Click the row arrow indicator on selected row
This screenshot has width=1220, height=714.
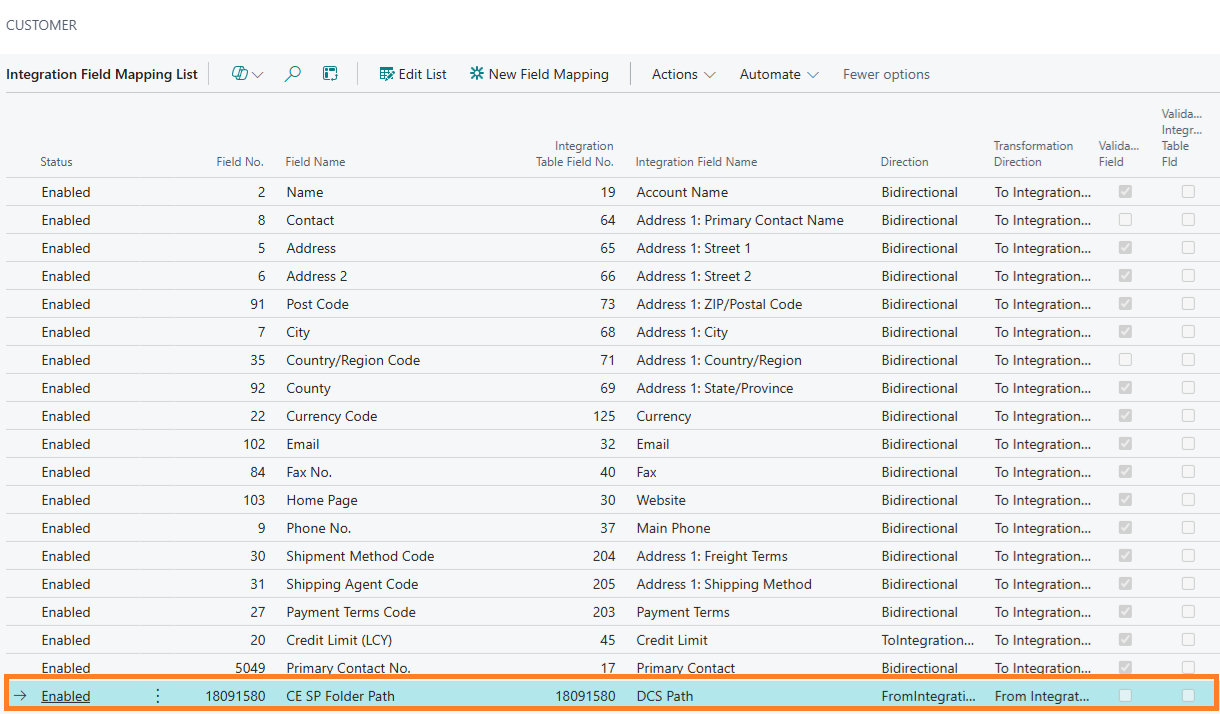[20, 696]
